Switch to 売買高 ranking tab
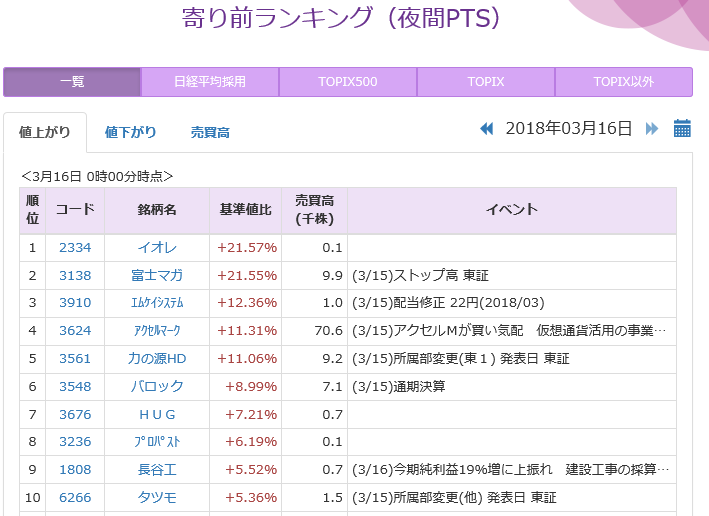The height and width of the screenshot is (516, 709). (210, 132)
